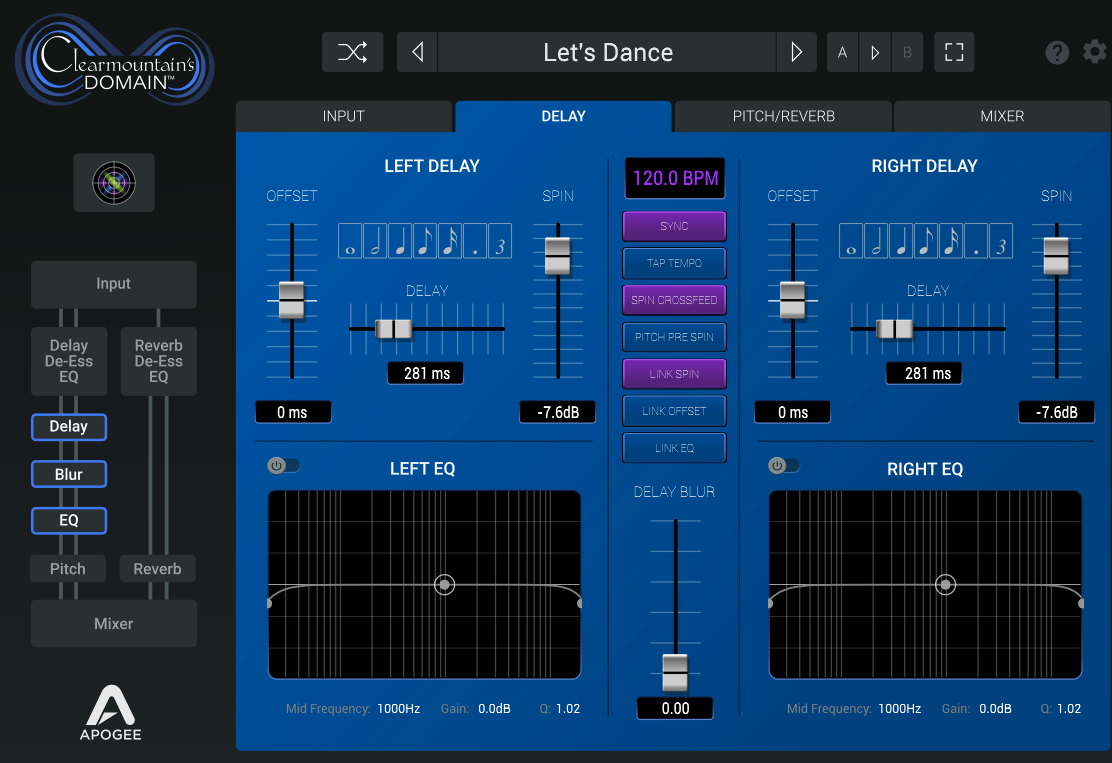Select the DELAY tab

click(564, 116)
